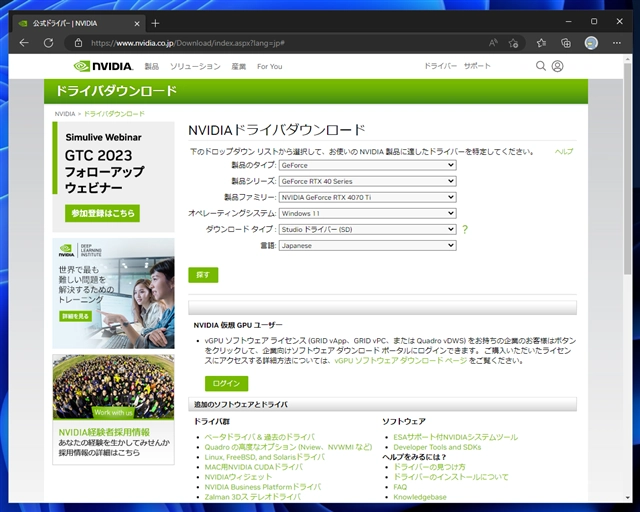Open ベータドライバ＆過去のドライバ link
640x512 pixels.
[x=260, y=437]
